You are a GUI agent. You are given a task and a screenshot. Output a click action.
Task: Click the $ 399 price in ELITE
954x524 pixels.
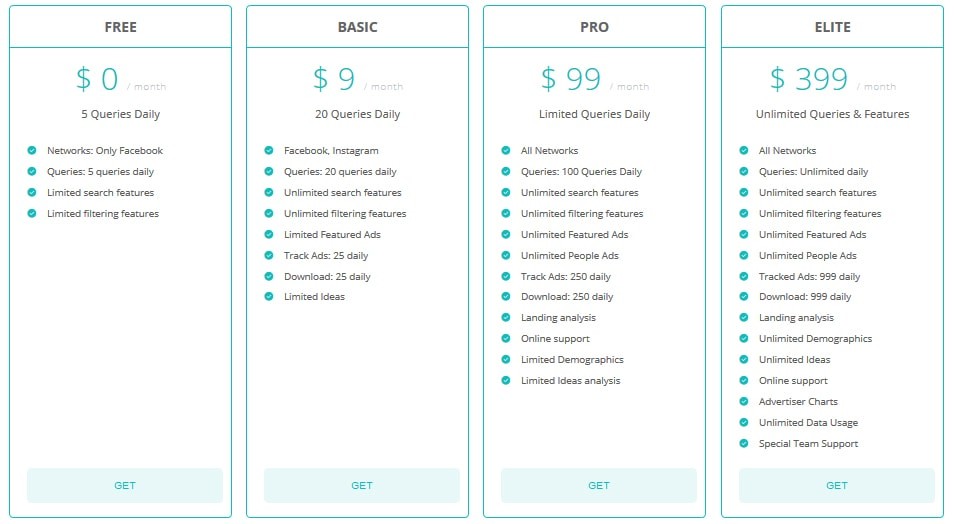[x=809, y=79]
